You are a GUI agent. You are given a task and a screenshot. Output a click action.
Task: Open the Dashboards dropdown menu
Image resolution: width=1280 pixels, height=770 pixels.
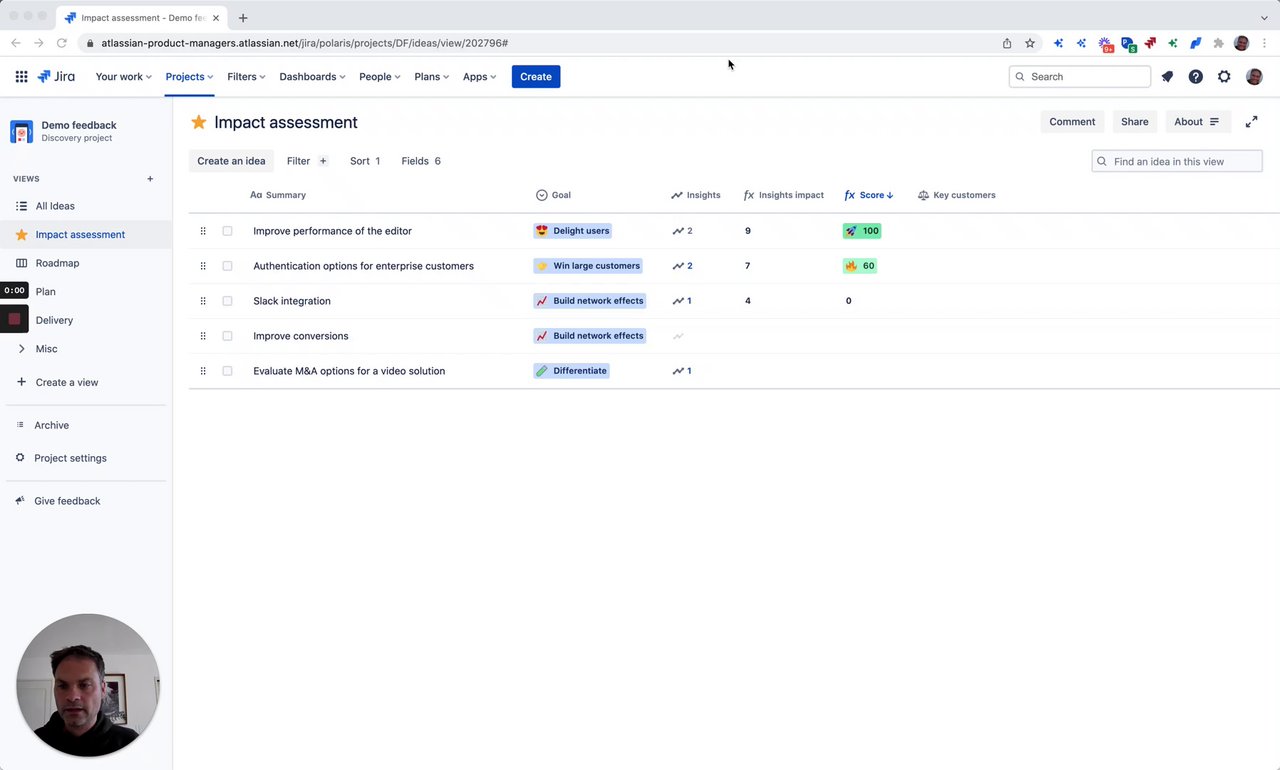pyautogui.click(x=312, y=77)
